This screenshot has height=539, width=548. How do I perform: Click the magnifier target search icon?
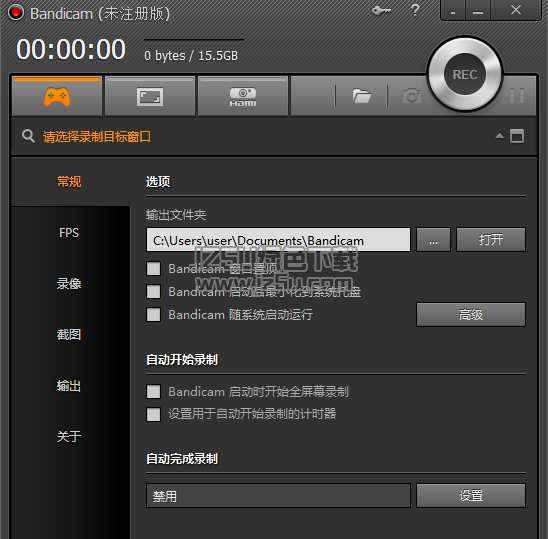pyautogui.click(x=28, y=136)
